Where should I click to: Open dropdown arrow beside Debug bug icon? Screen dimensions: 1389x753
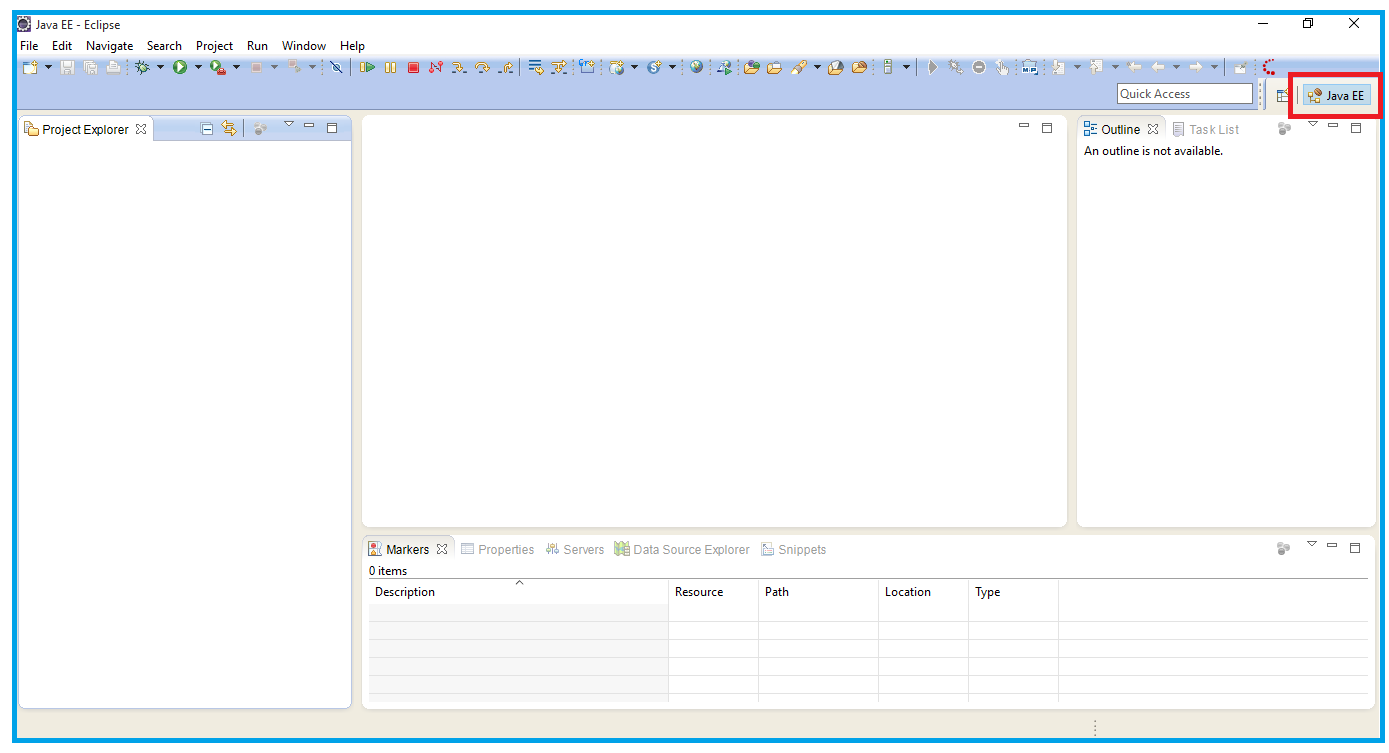[x=160, y=67]
